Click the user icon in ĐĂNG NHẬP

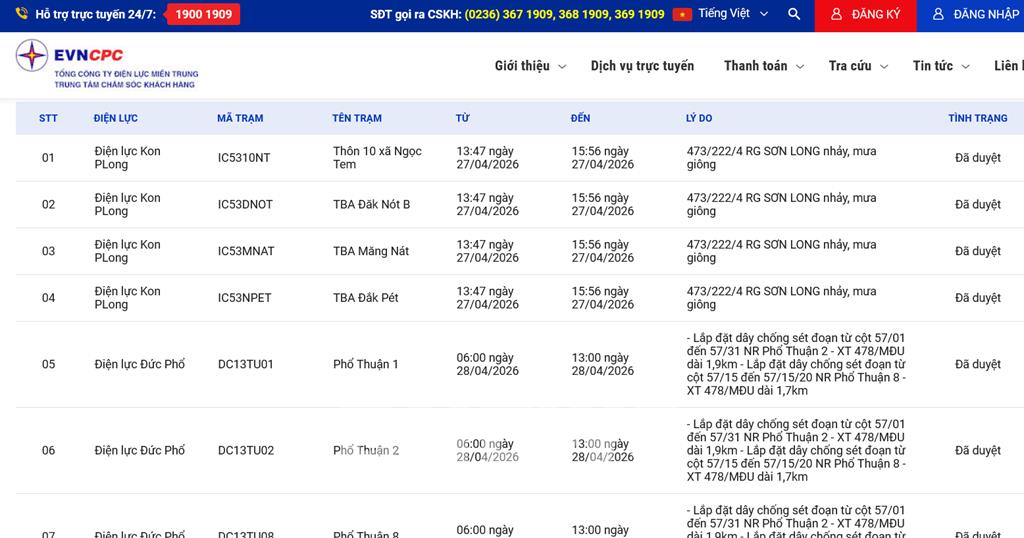[x=938, y=15]
